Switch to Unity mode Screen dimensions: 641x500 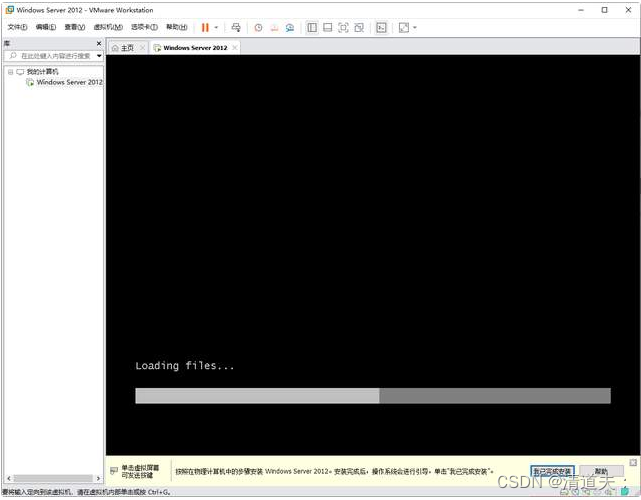[x=359, y=27]
